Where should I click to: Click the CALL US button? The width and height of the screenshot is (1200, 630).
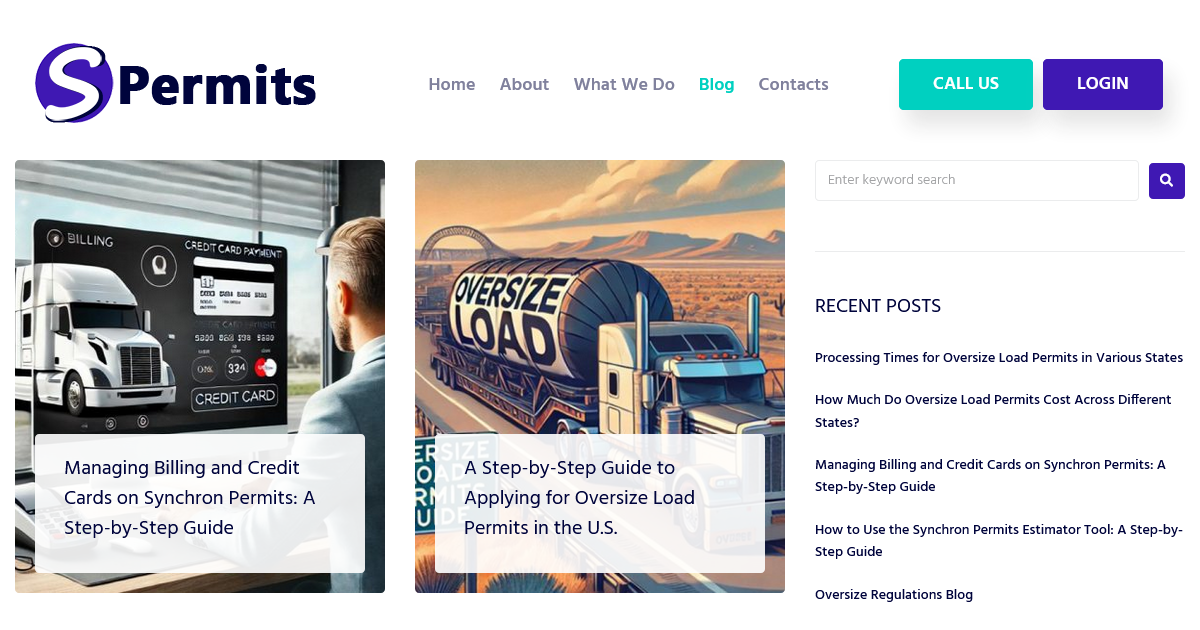pyautogui.click(x=966, y=84)
